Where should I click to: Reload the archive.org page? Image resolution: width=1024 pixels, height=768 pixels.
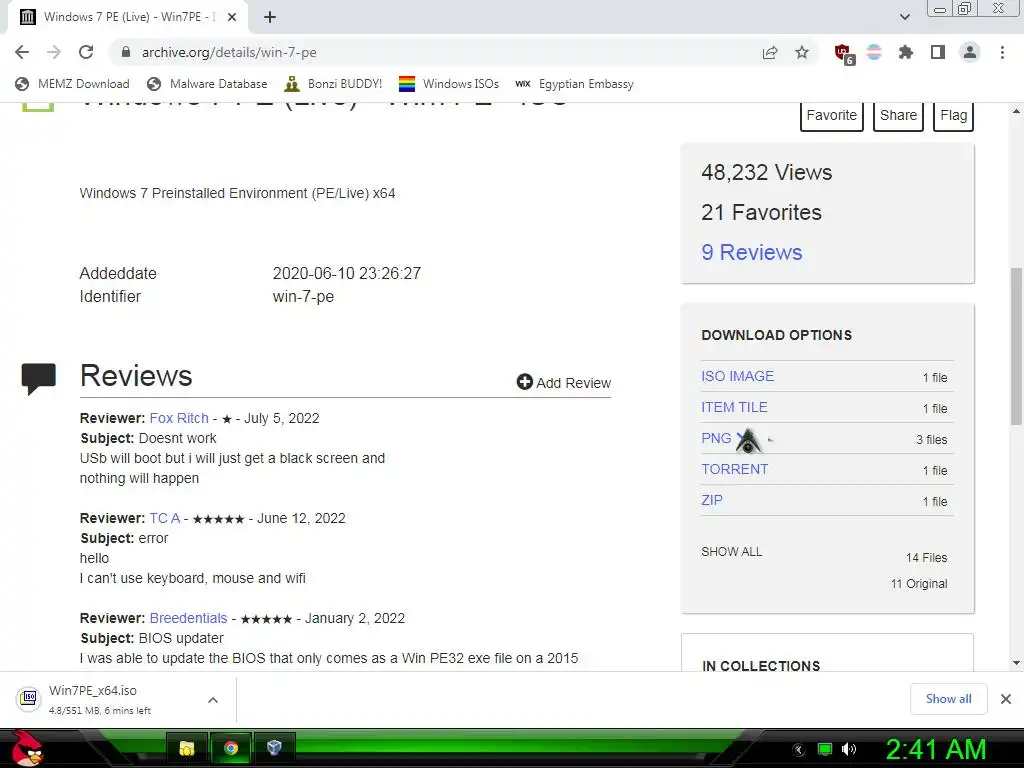[86, 52]
